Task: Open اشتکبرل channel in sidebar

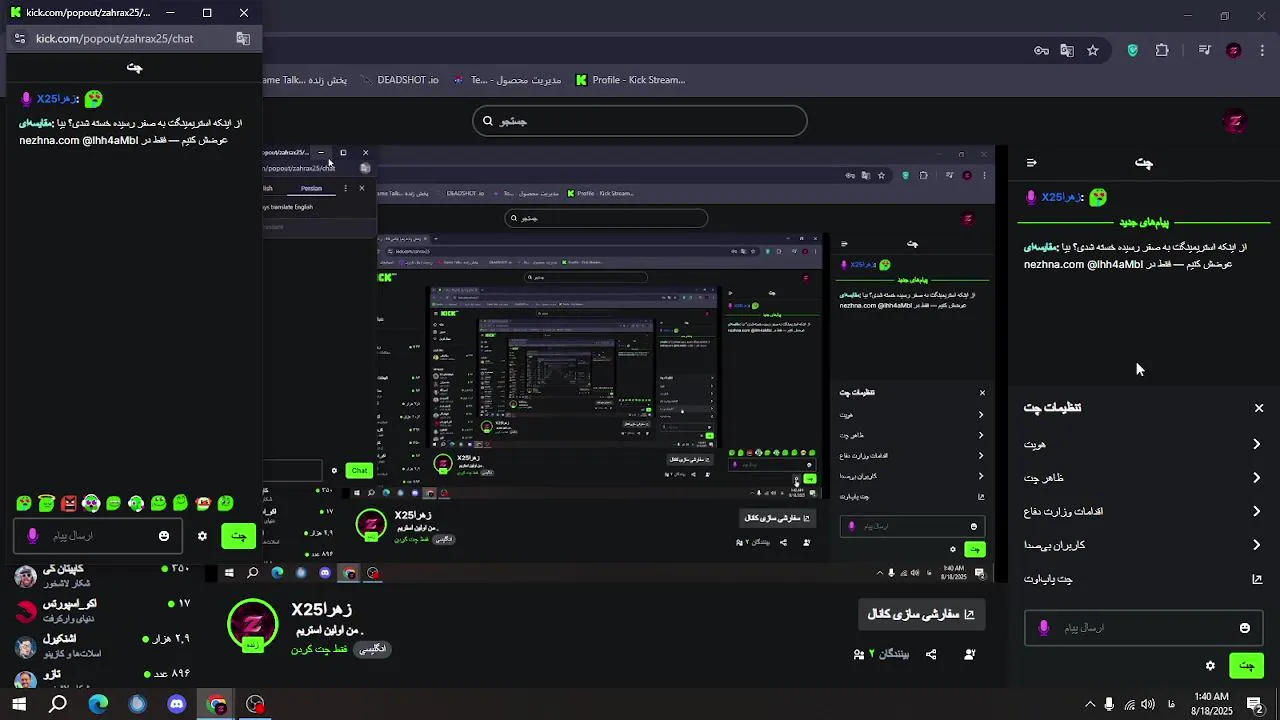Action: pos(104,645)
